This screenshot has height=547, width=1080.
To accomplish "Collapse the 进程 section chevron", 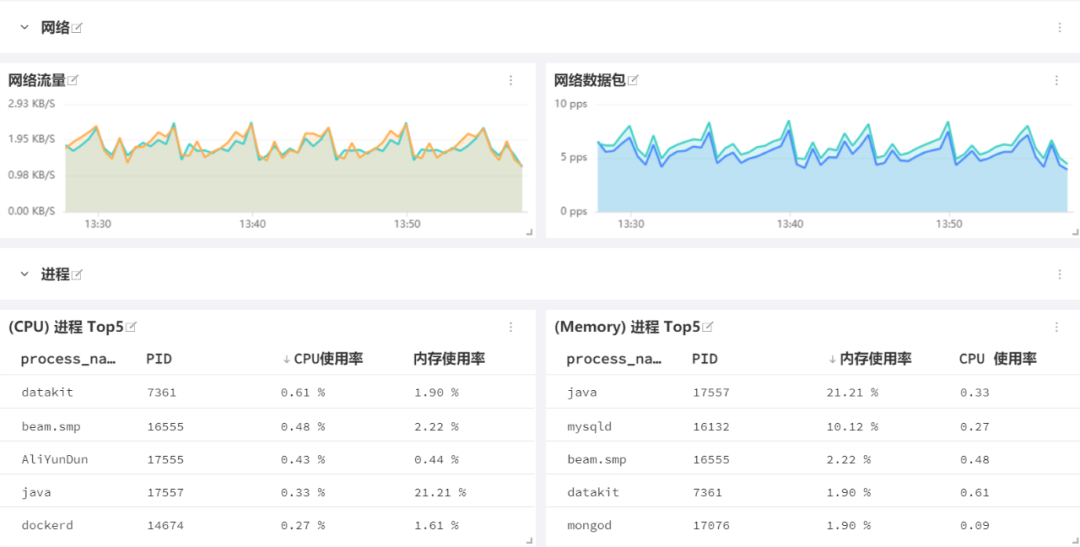I will click(25, 274).
